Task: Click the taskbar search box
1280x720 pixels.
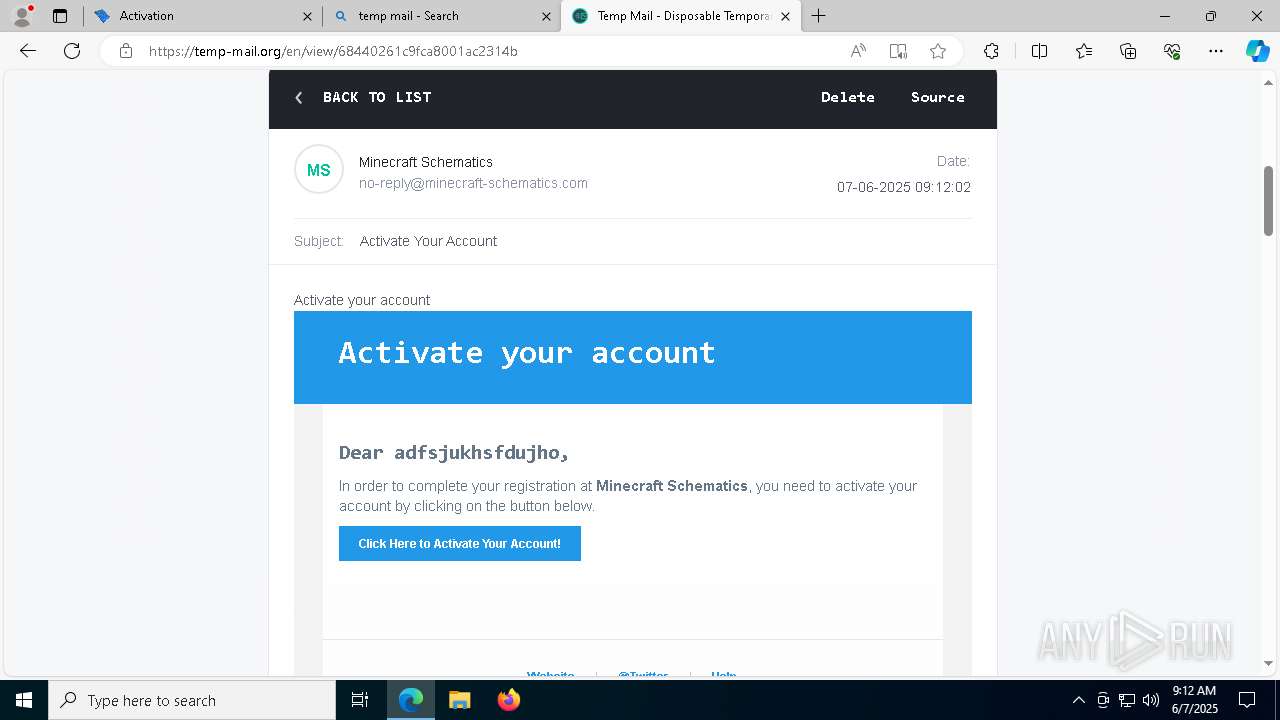Action: [x=192, y=700]
